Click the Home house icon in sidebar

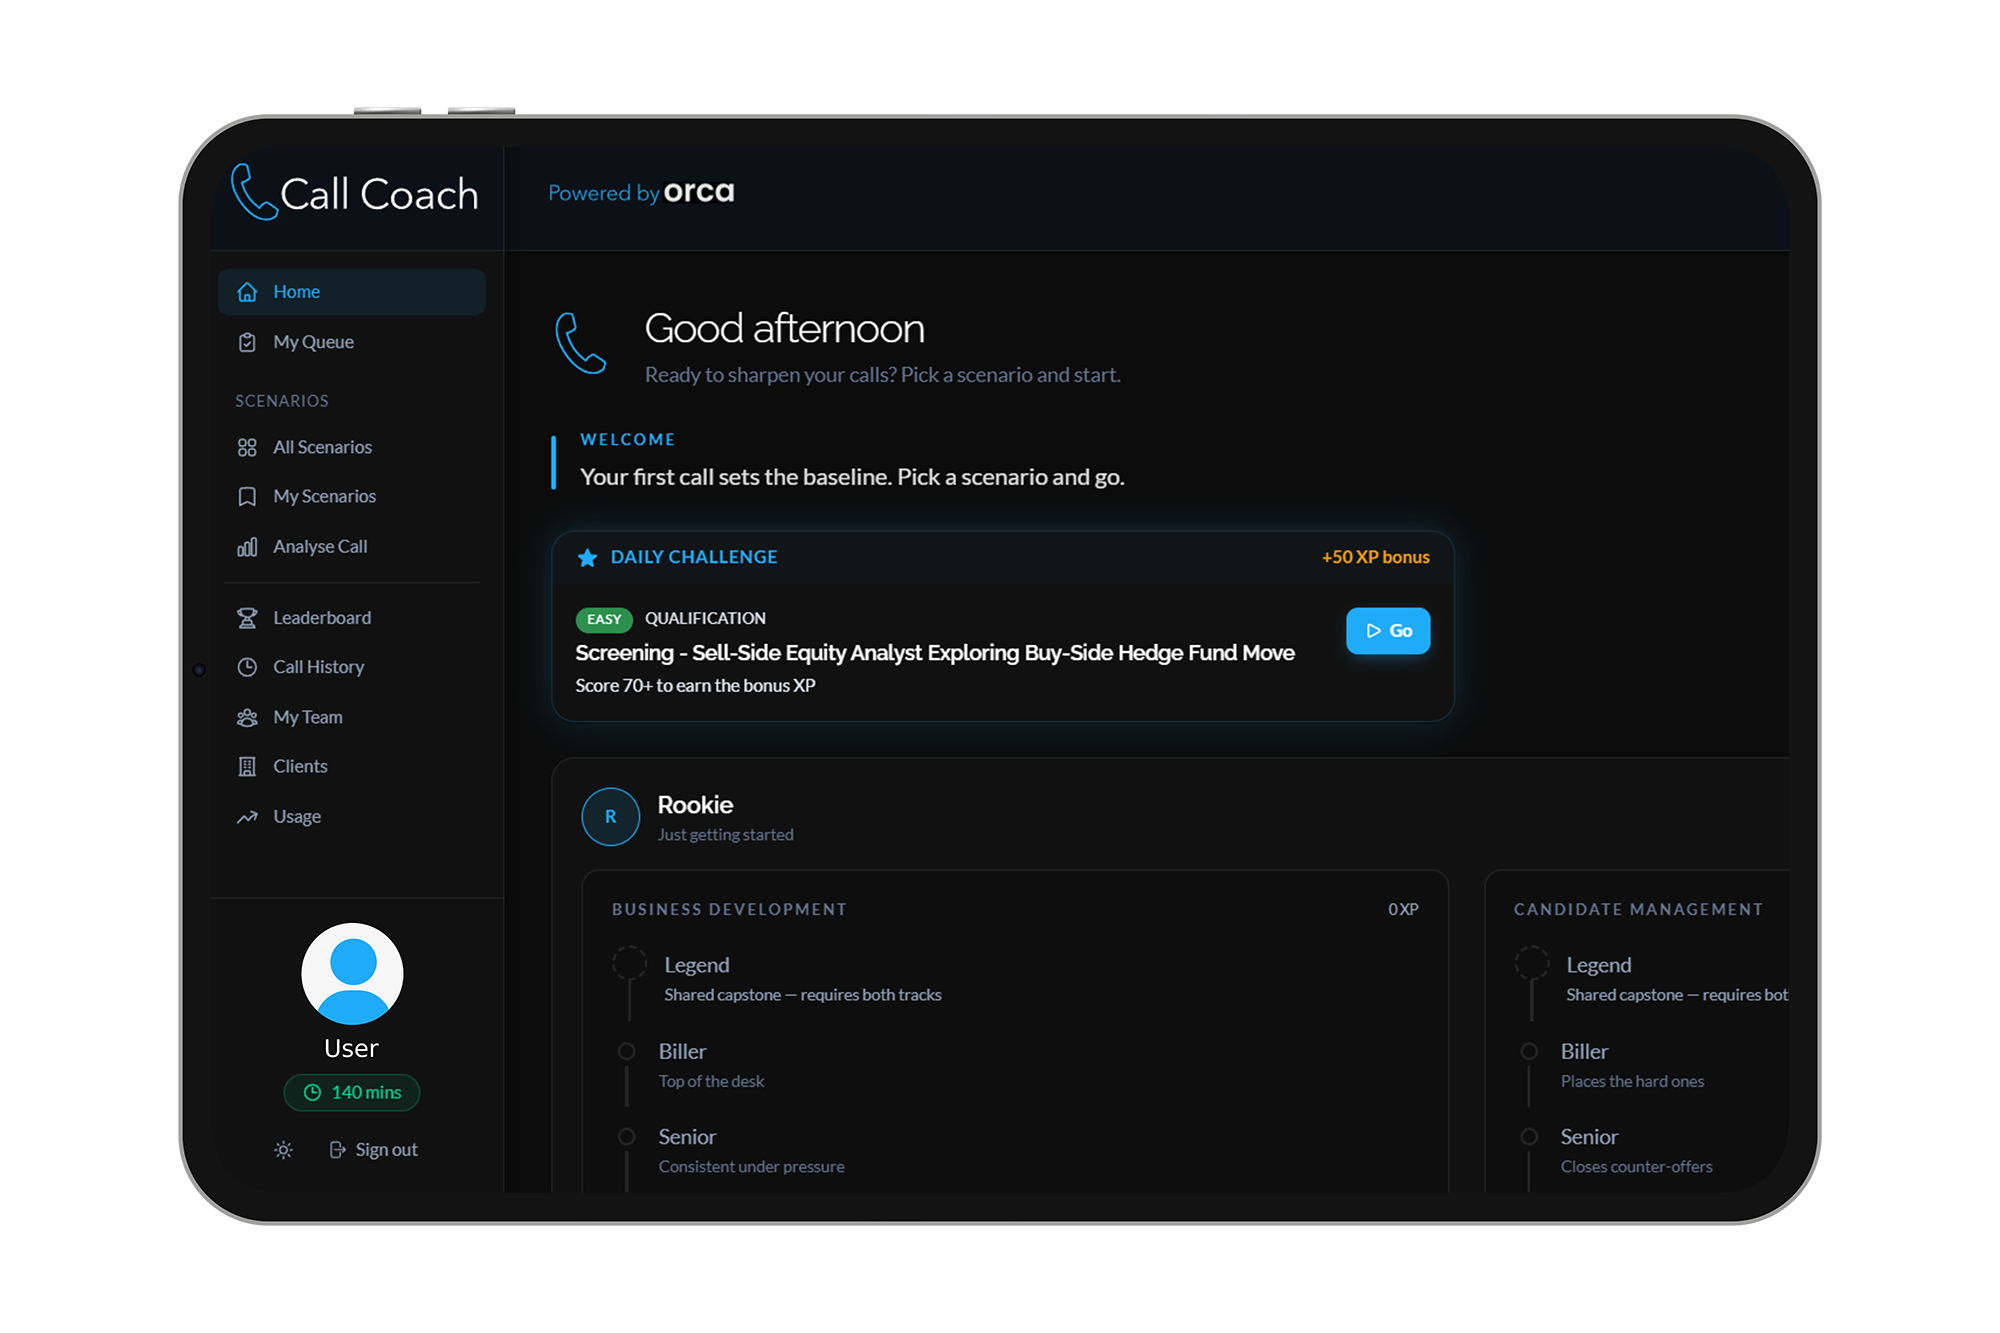(x=247, y=292)
